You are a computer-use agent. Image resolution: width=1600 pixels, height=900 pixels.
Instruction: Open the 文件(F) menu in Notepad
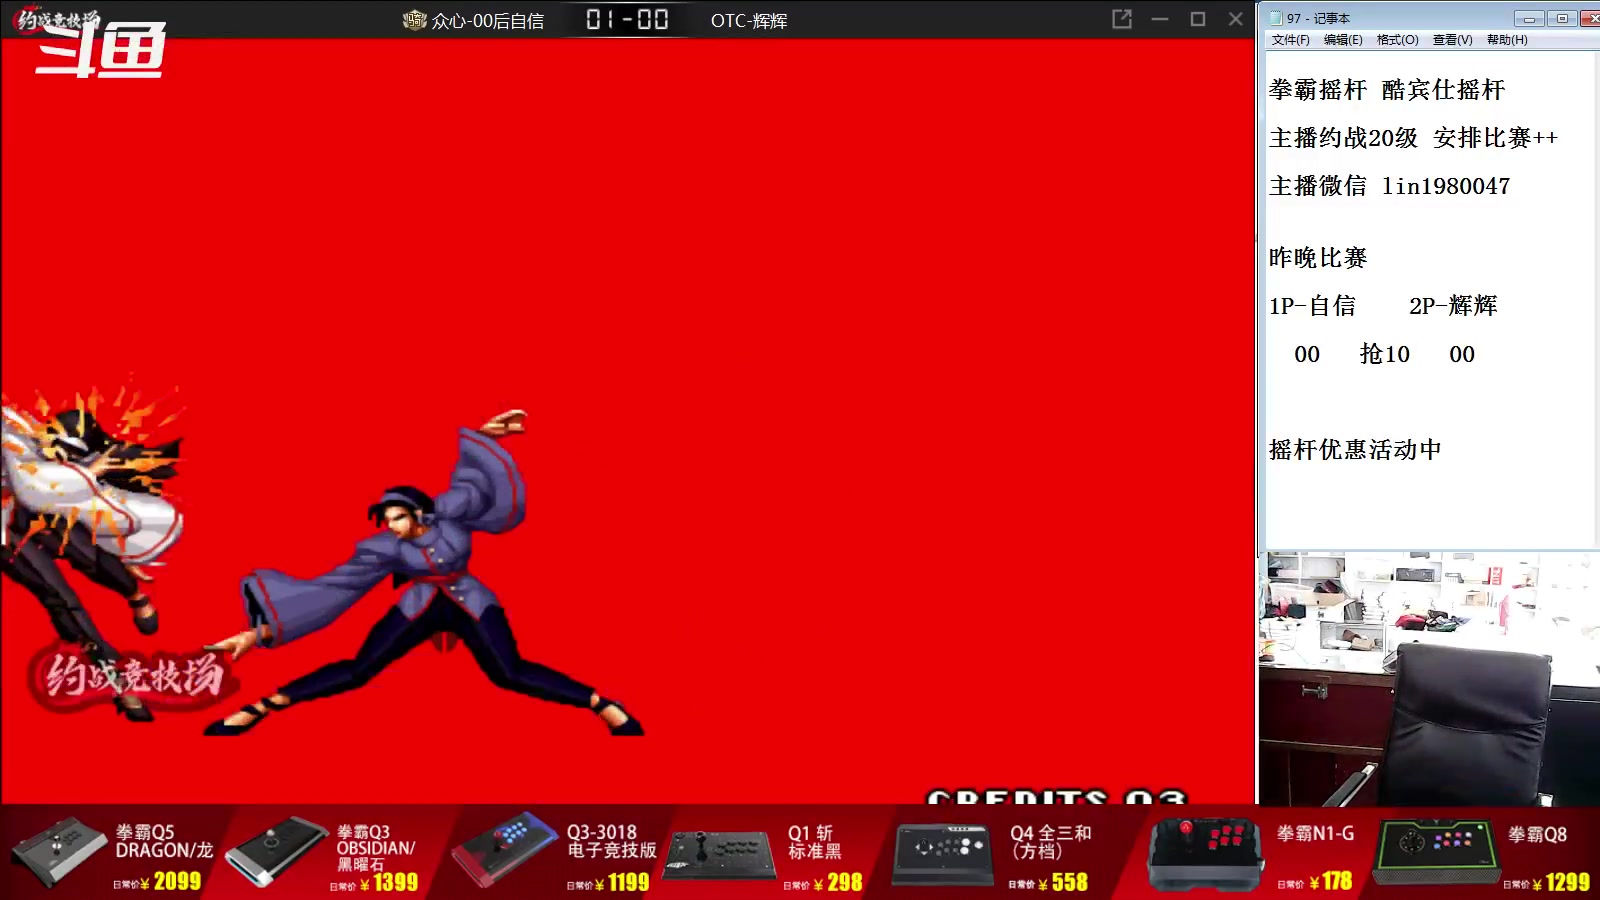1290,40
